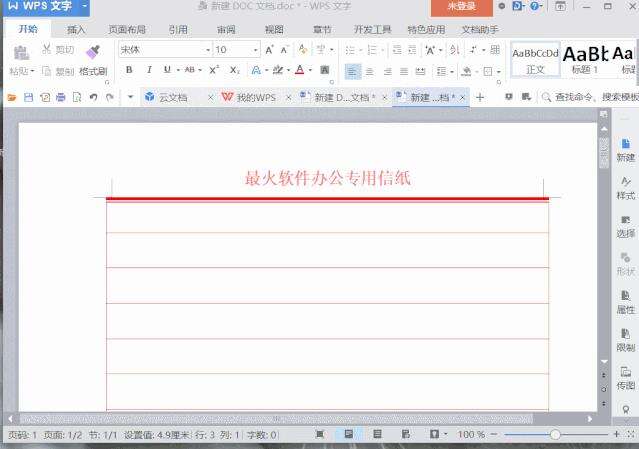This screenshot has height=449, width=639.
Task: Click the vertical scrollbar thumb
Action: click(604, 153)
